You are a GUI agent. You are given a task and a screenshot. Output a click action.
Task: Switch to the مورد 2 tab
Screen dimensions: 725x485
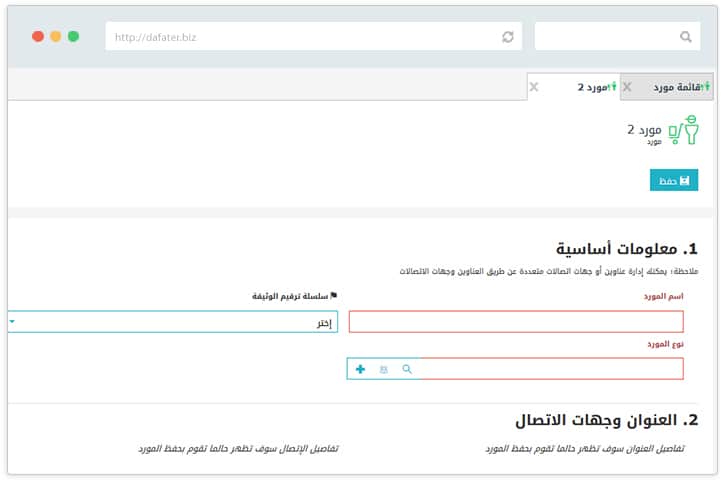pos(574,86)
